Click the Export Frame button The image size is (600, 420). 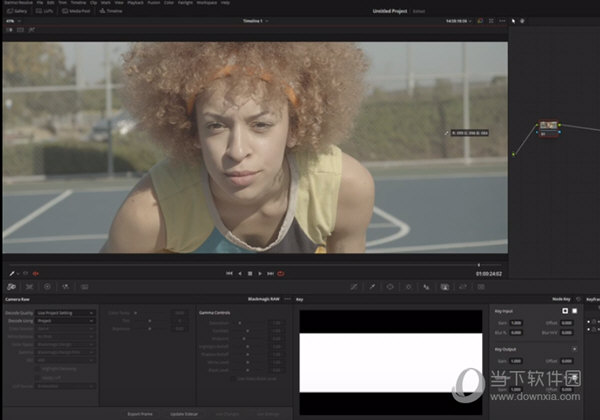pyautogui.click(x=140, y=412)
